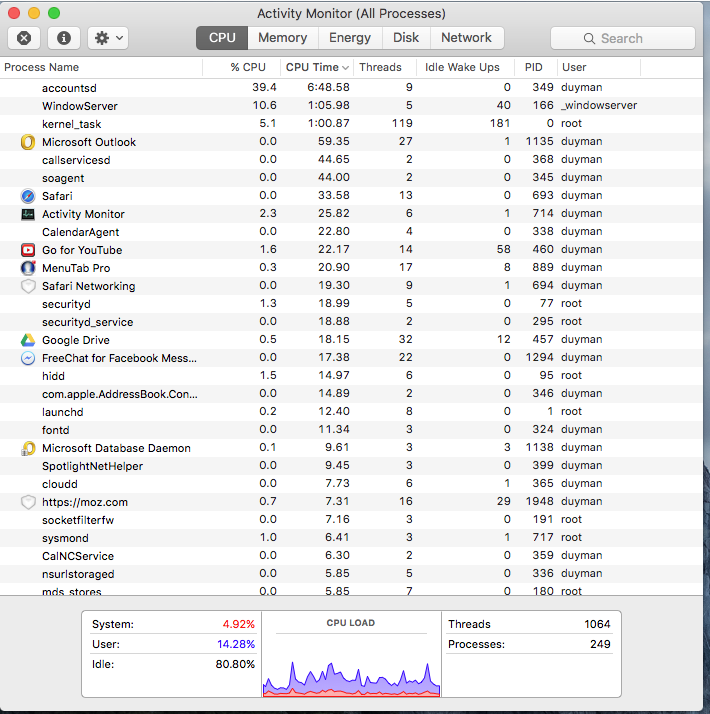
Task: Click the User 14.28% value
Action: pyautogui.click(x=236, y=644)
